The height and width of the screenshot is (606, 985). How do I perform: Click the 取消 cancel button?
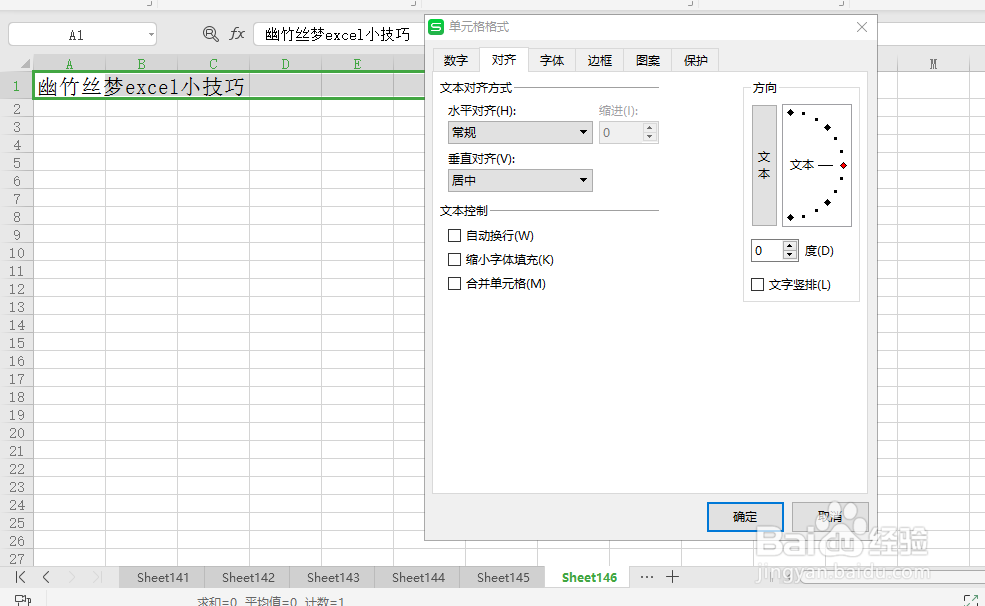coord(831,517)
